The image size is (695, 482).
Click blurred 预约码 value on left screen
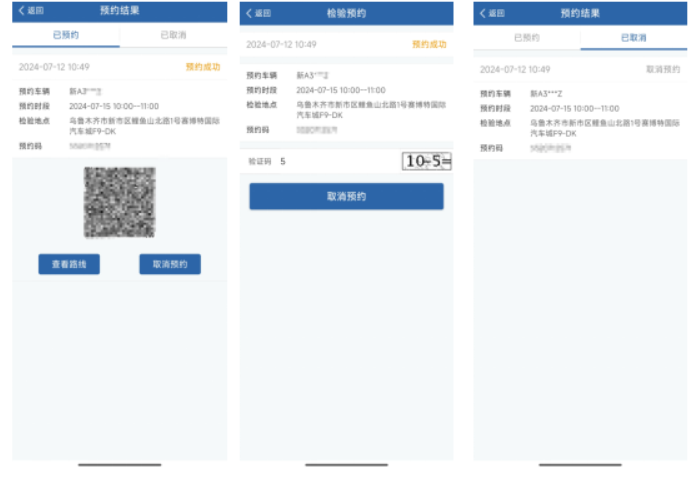[x=90, y=146]
